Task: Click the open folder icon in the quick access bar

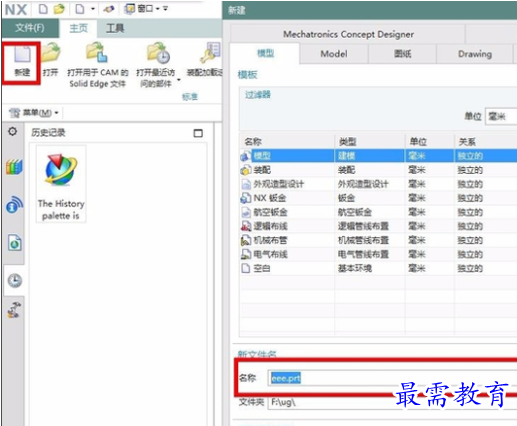Action: click(x=59, y=9)
